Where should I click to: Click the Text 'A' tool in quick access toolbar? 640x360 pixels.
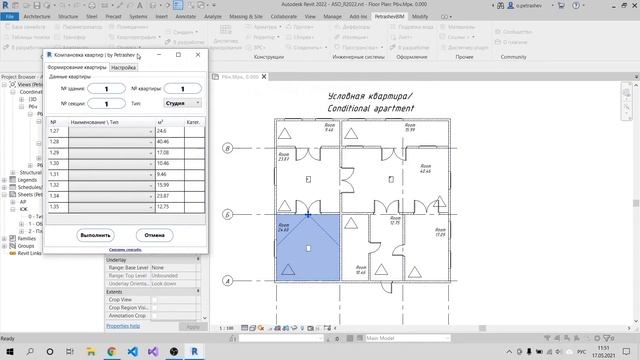[x=140, y=5]
